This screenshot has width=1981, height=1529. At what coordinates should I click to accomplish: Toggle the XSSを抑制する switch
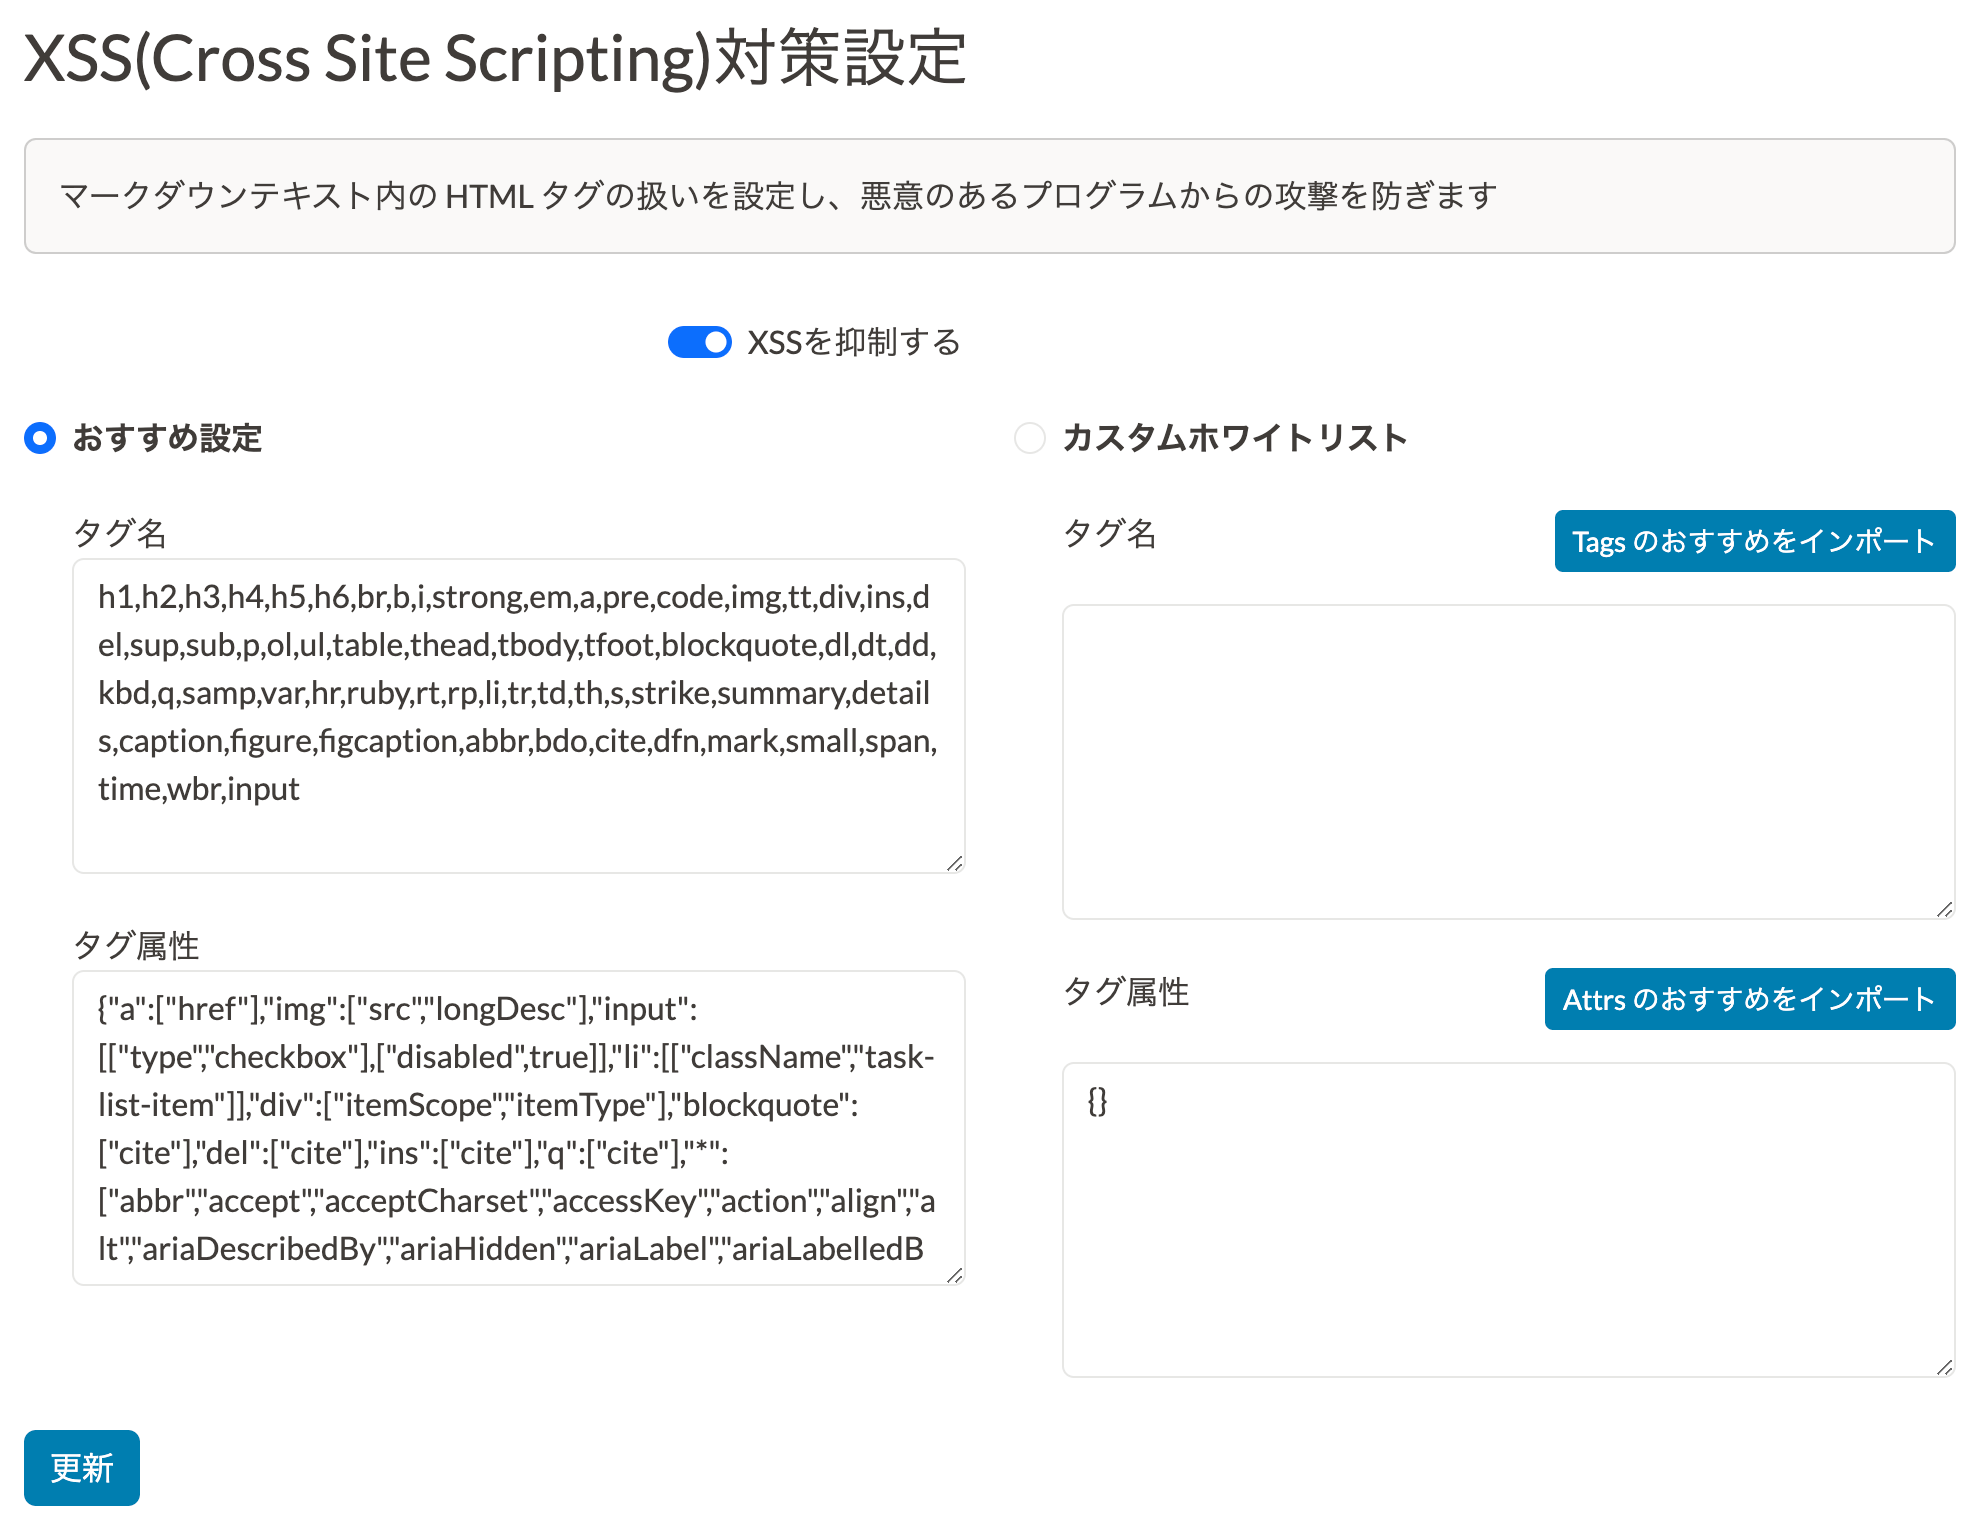700,342
